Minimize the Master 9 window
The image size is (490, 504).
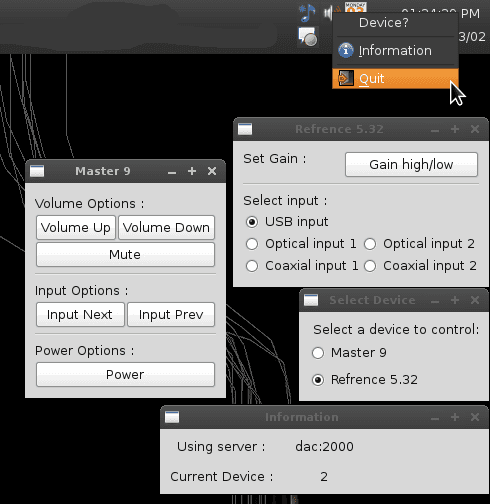pyautogui.click(x=172, y=172)
